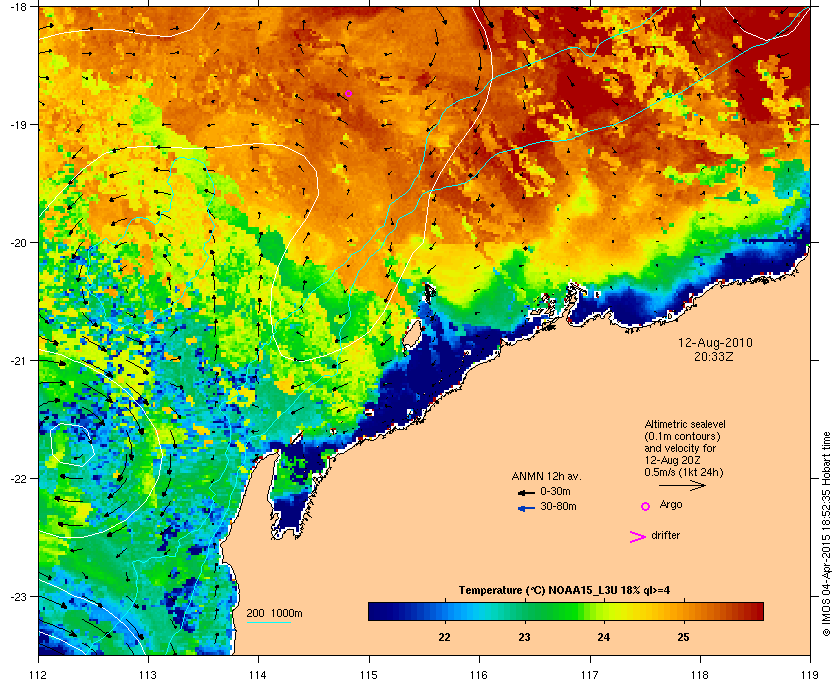Screen dimensions: 840x680
Task: Click the Altimetric sealevel legend text
Action: [685, 424]
